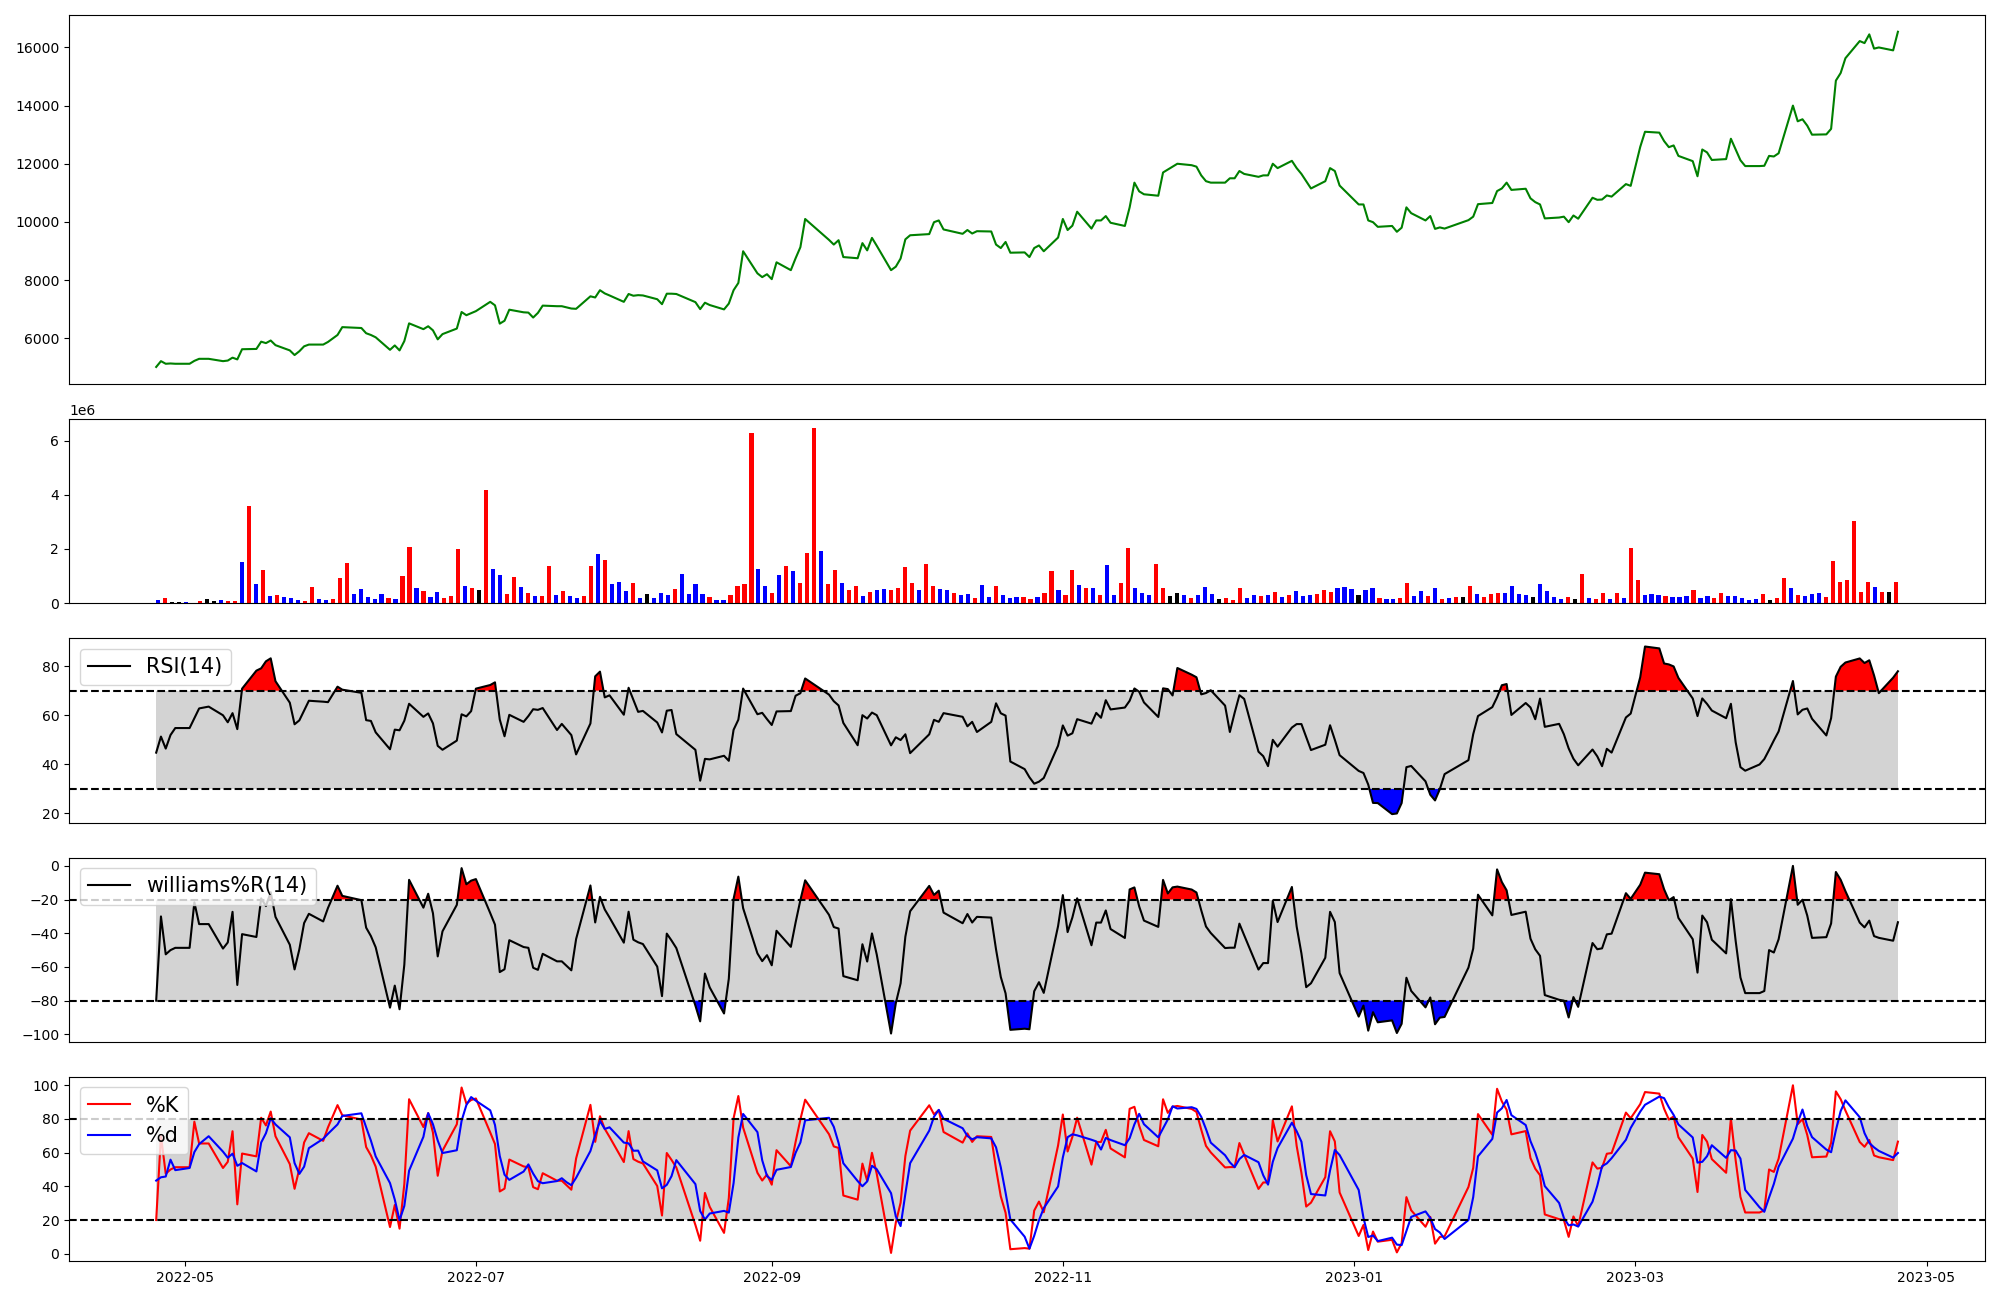Click the black line sample in williams%R legend
Screen dimensions: 2000x1300
pyautogui.click(x=111, y=886)
